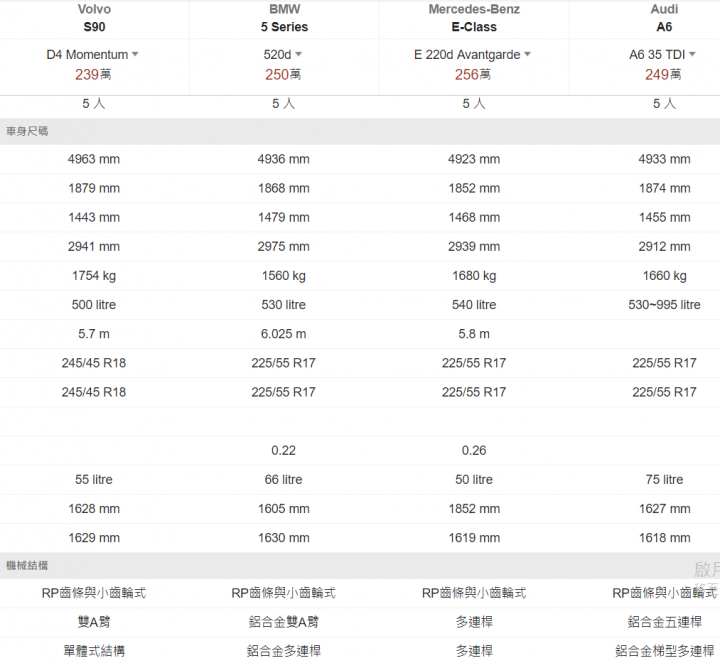Click the 249萬 price of the Audi
The image size is (720, 663).
coord(663,74)
